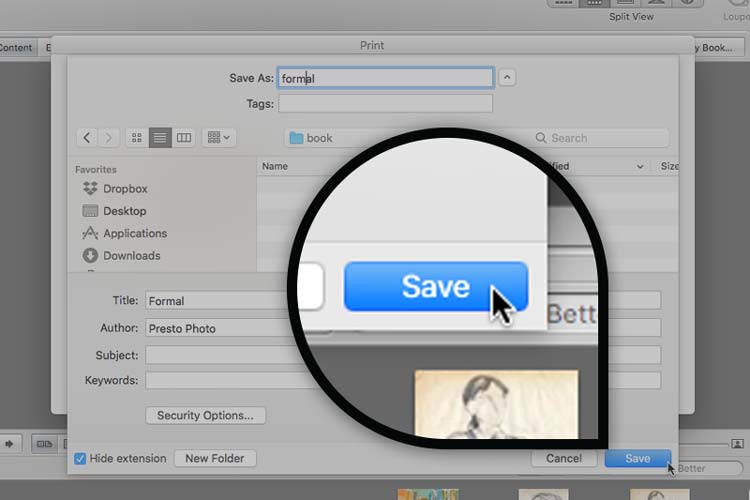
Task: Click the Security Options button
Action: tap(205, 415)
